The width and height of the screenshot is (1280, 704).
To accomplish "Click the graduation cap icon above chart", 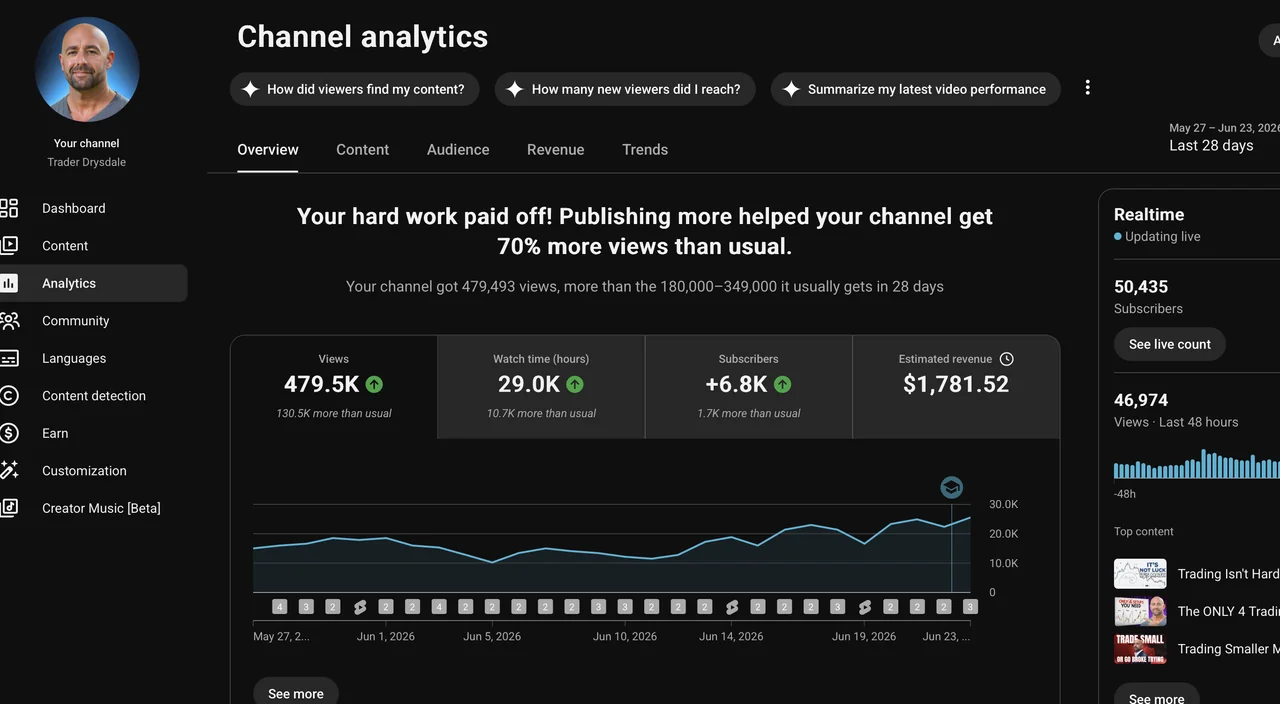I will (951, 488).
